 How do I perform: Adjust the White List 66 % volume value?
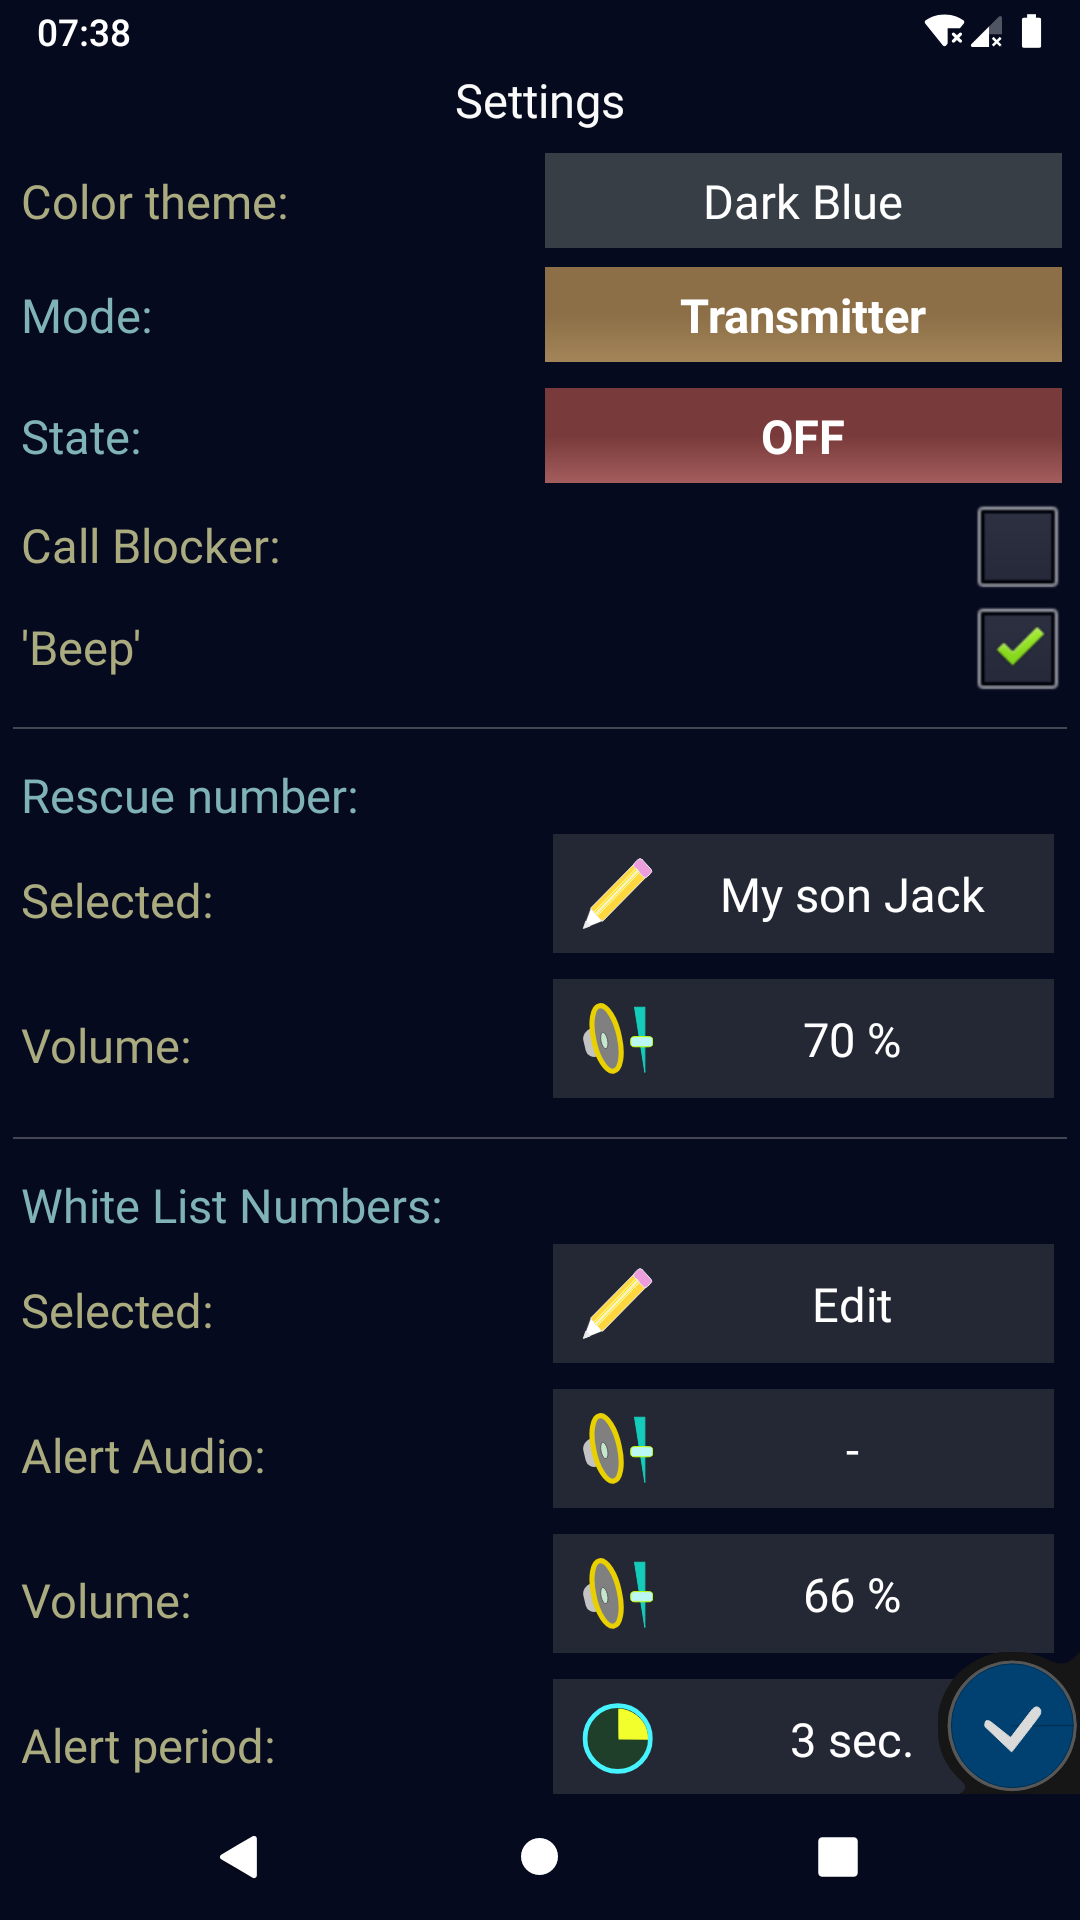pyautogui.click(x=852, y=1595)
